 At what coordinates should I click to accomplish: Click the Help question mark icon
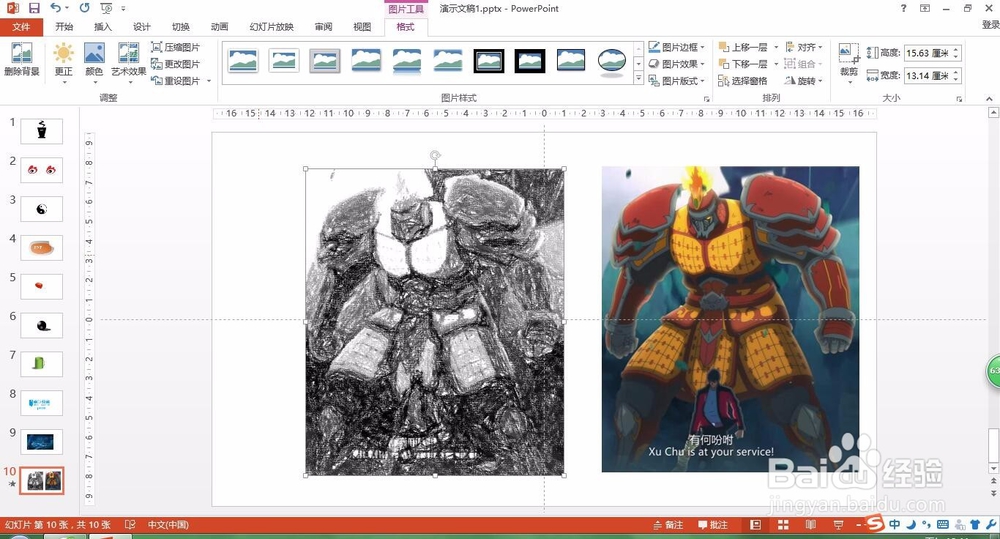(903, 8)
